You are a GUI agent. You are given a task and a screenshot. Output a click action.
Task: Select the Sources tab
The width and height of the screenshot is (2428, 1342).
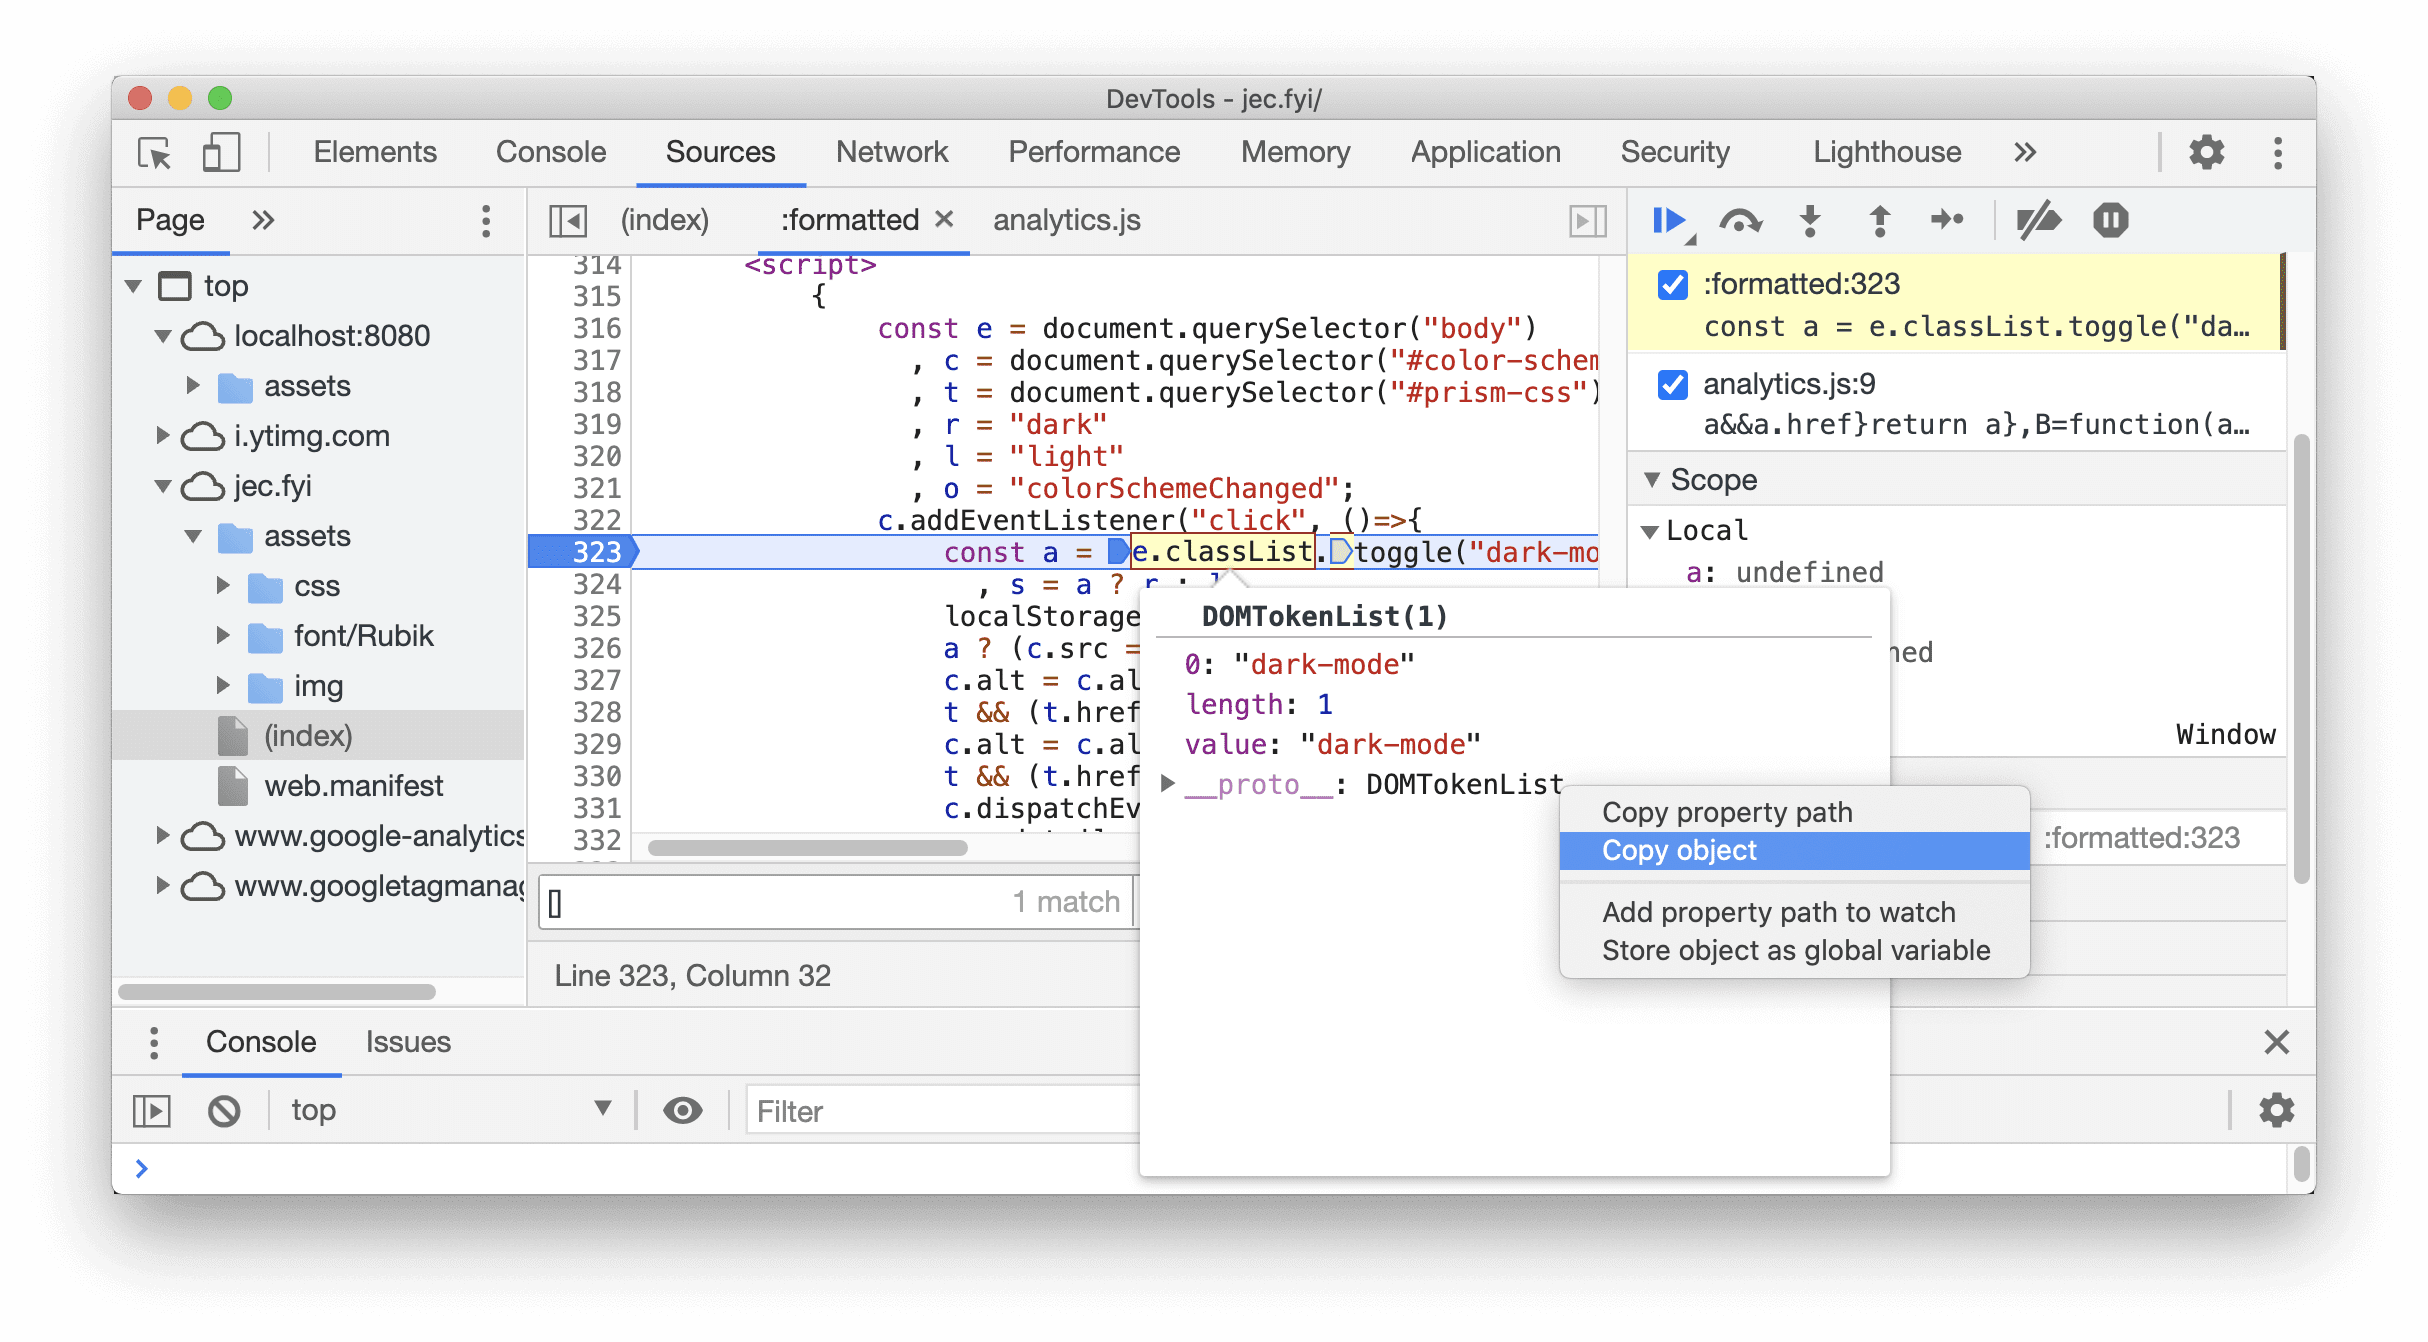tap(720, 149)
